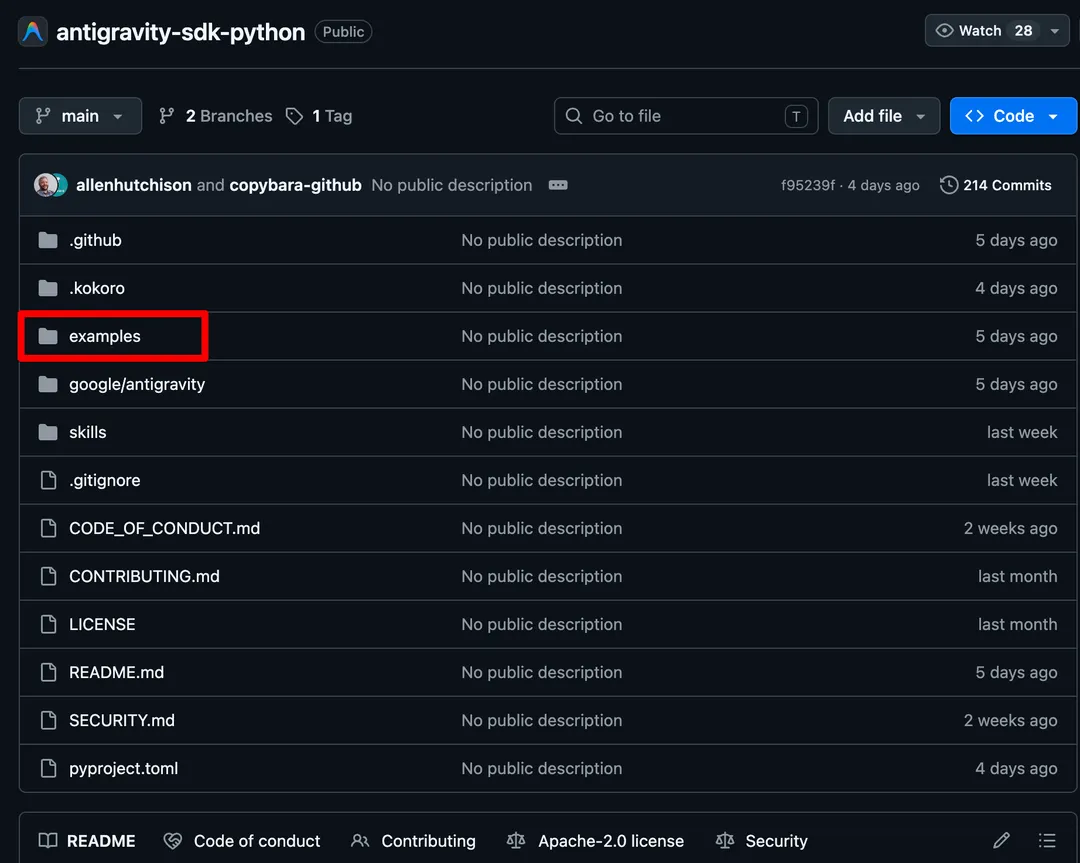1080x863 pixels.
Task: Click the SECURITY.md file icon
Action: pos(48,720)
